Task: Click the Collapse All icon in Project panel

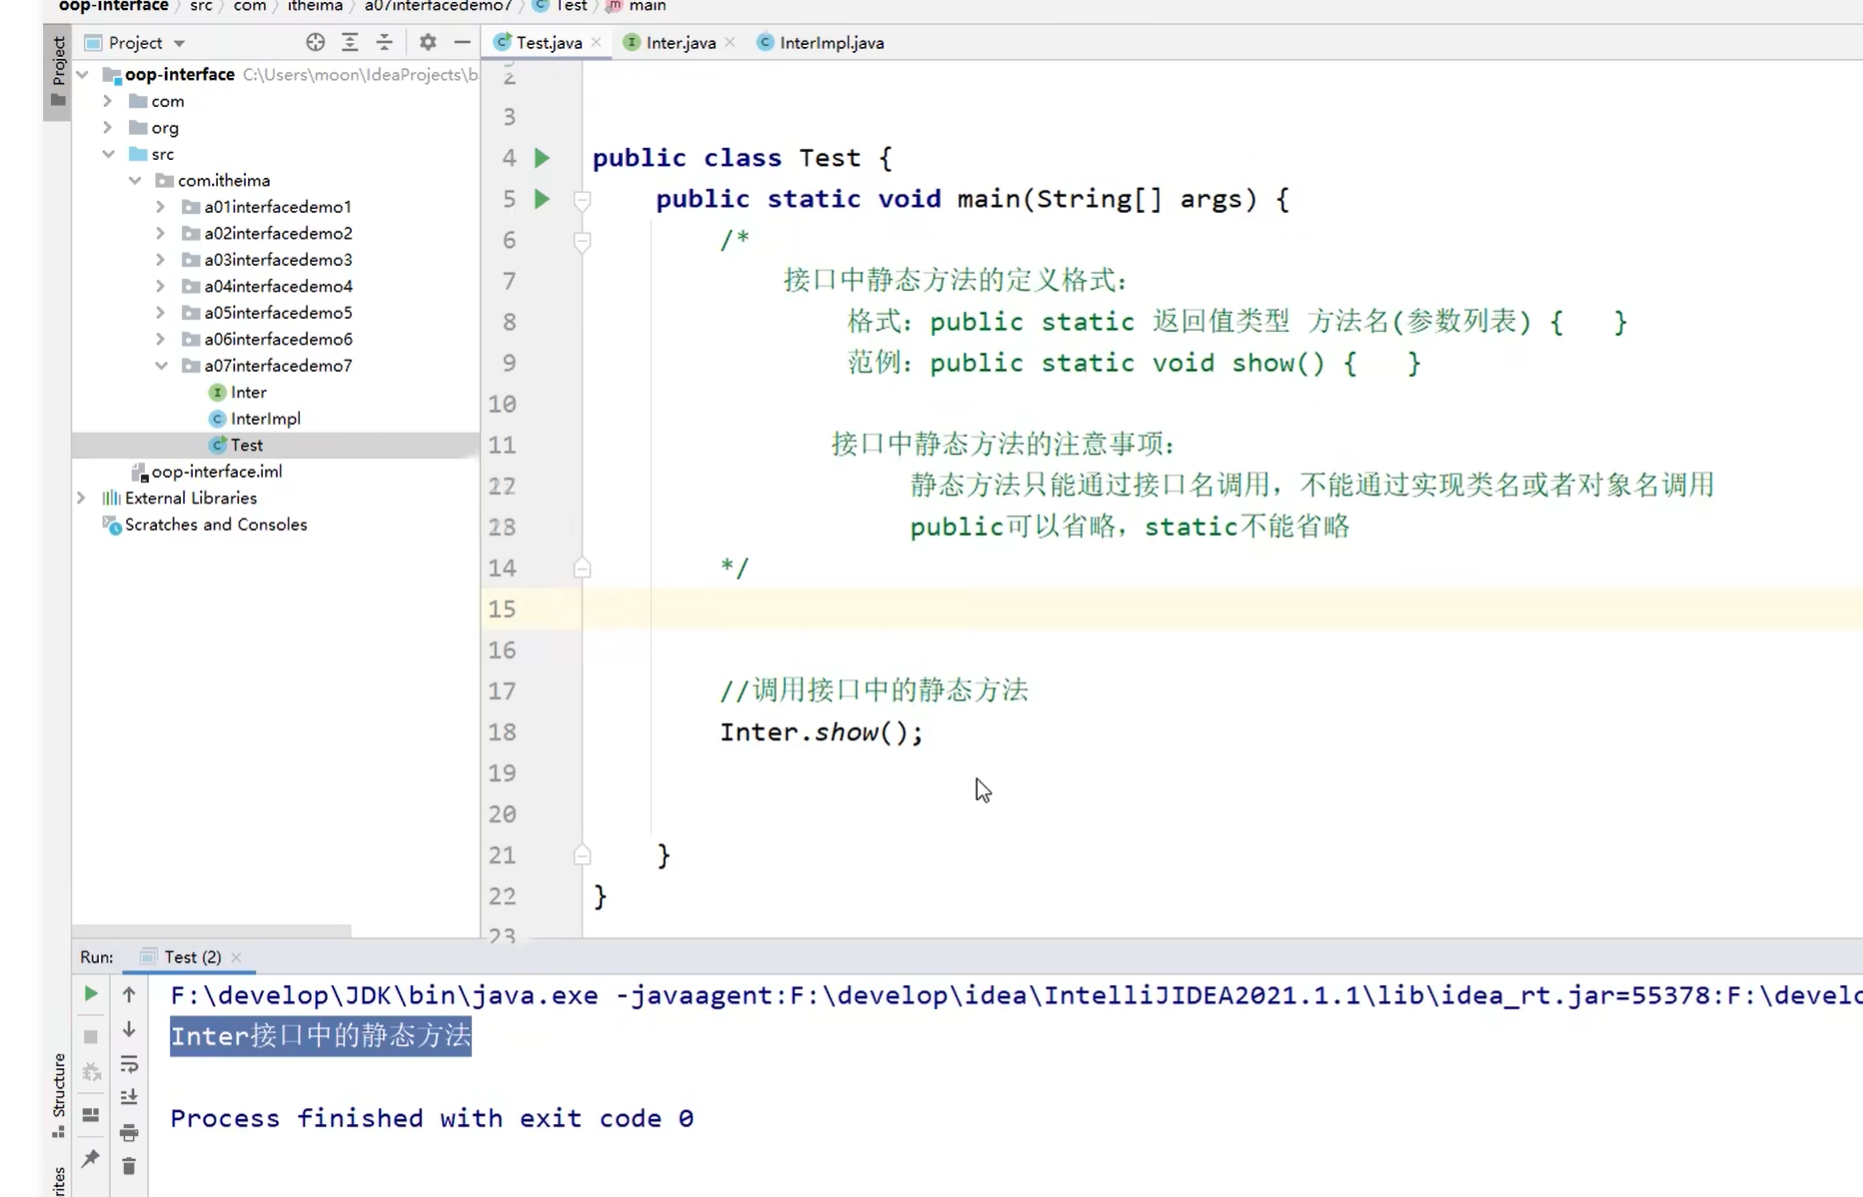Action: tap(384, 42)
